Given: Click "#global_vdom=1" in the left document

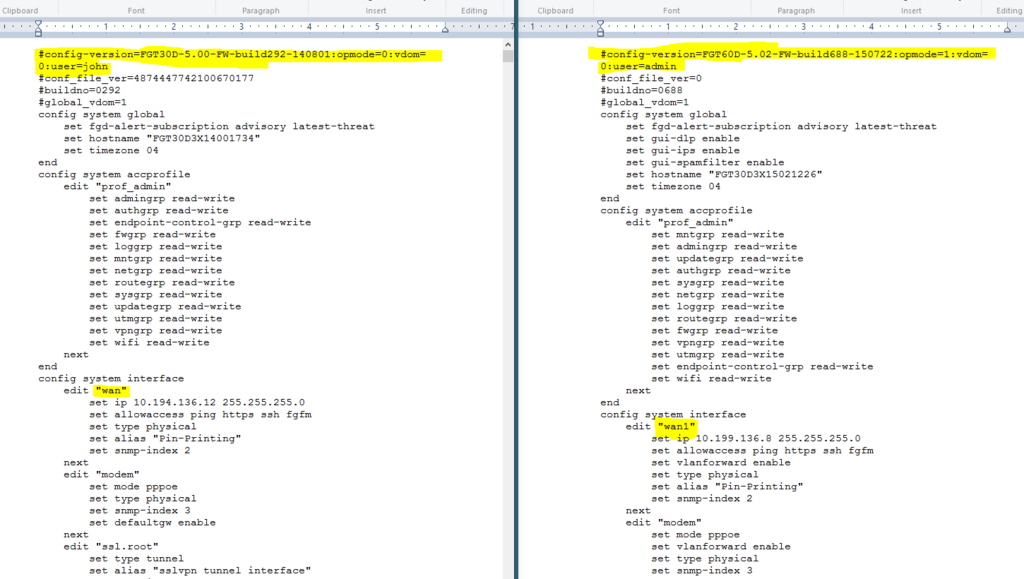Looking at the screenshot, I should pos(82,102).
